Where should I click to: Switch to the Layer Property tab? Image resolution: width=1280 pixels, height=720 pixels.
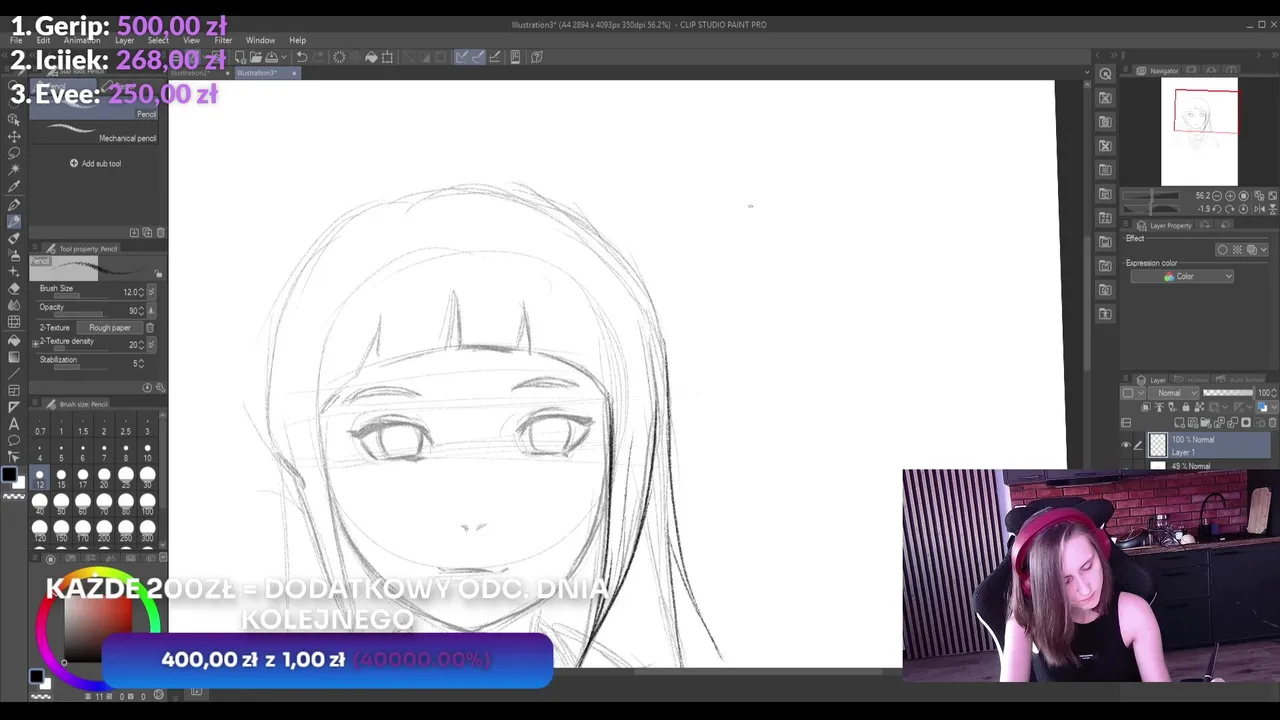(1165, 226)
